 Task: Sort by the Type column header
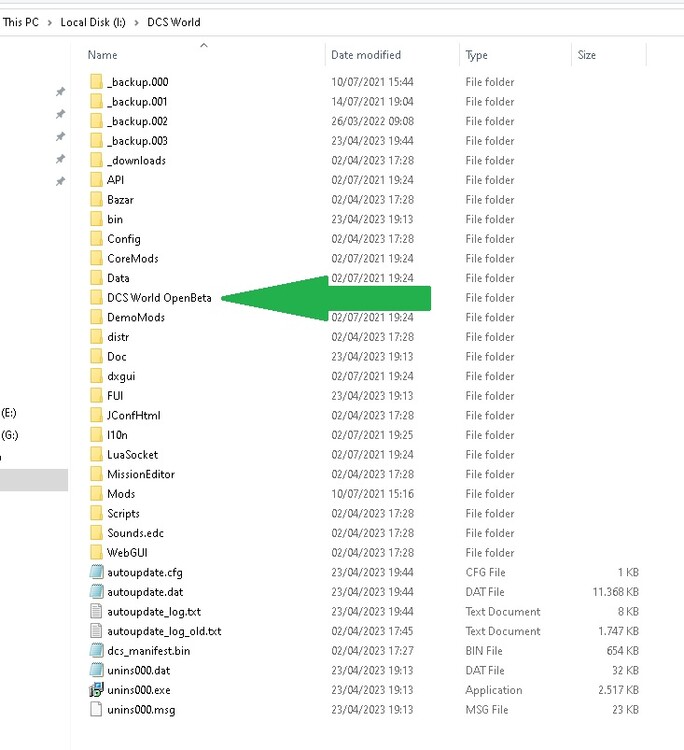476,55
